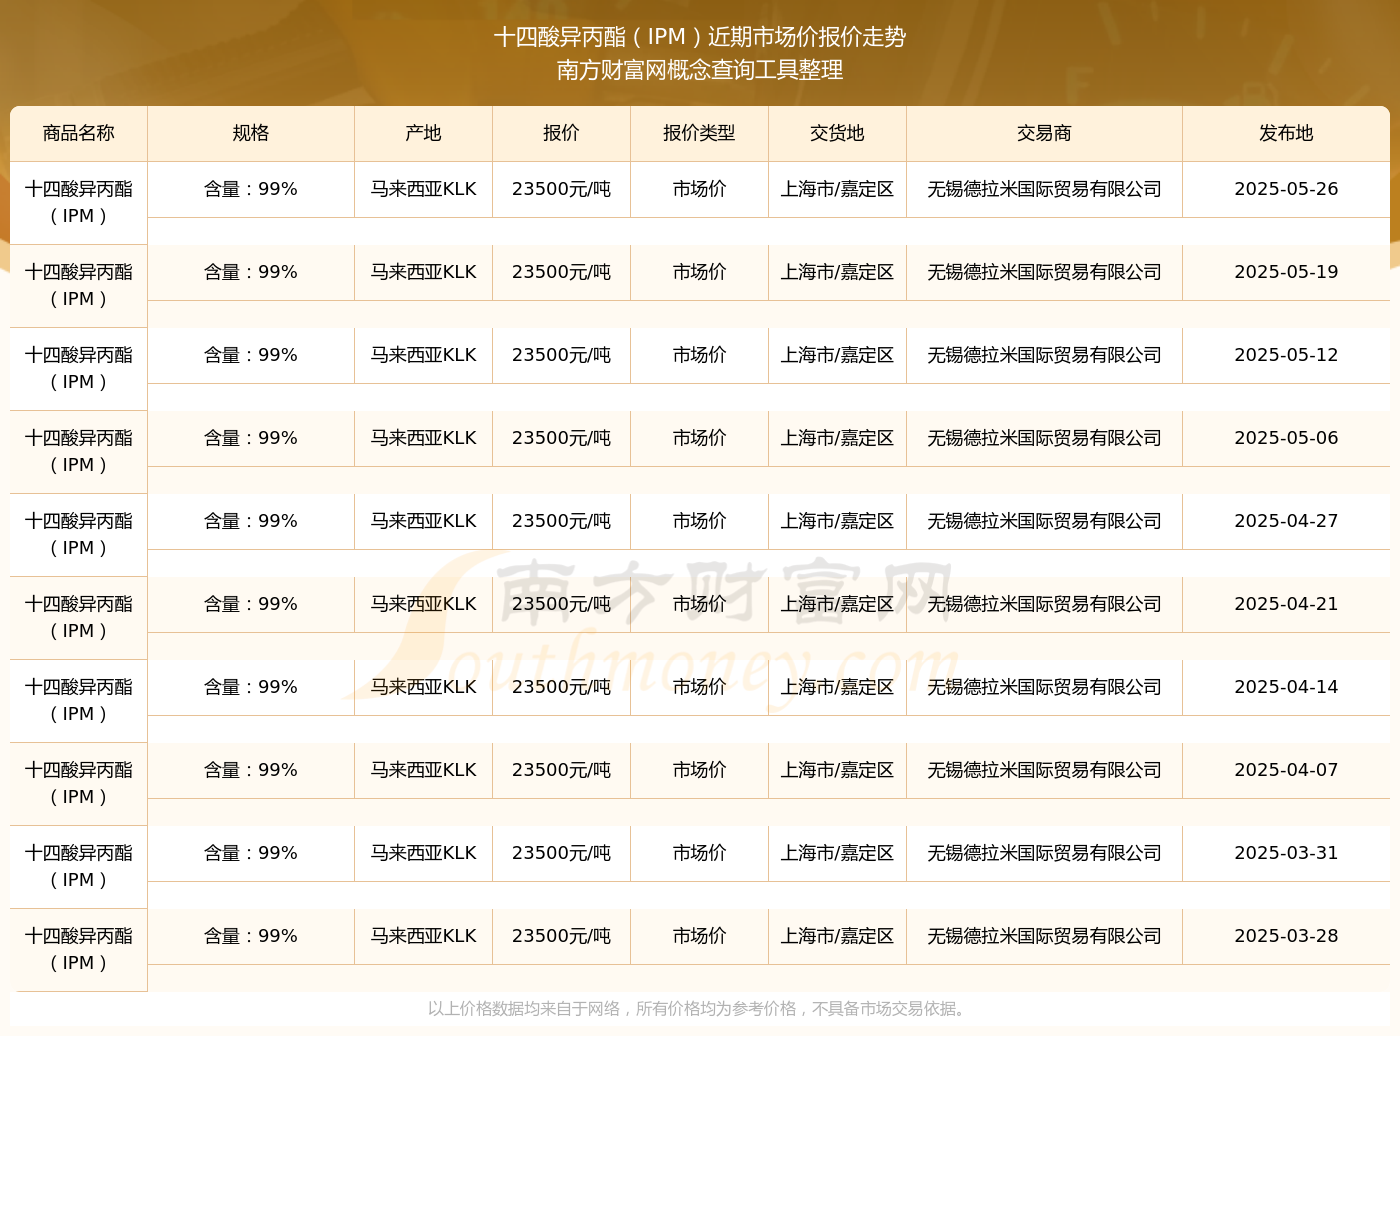
Task: Select the date 2025-05-12
Action: [x=1286, y=355]
